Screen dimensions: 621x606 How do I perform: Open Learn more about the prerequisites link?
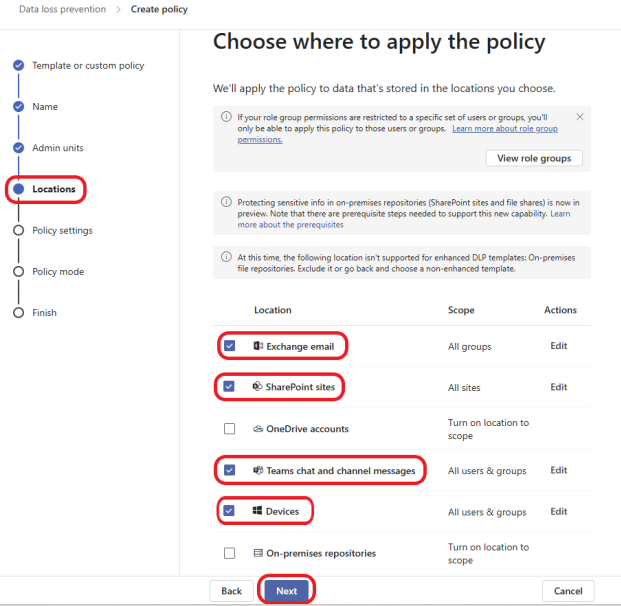(290, 225)
